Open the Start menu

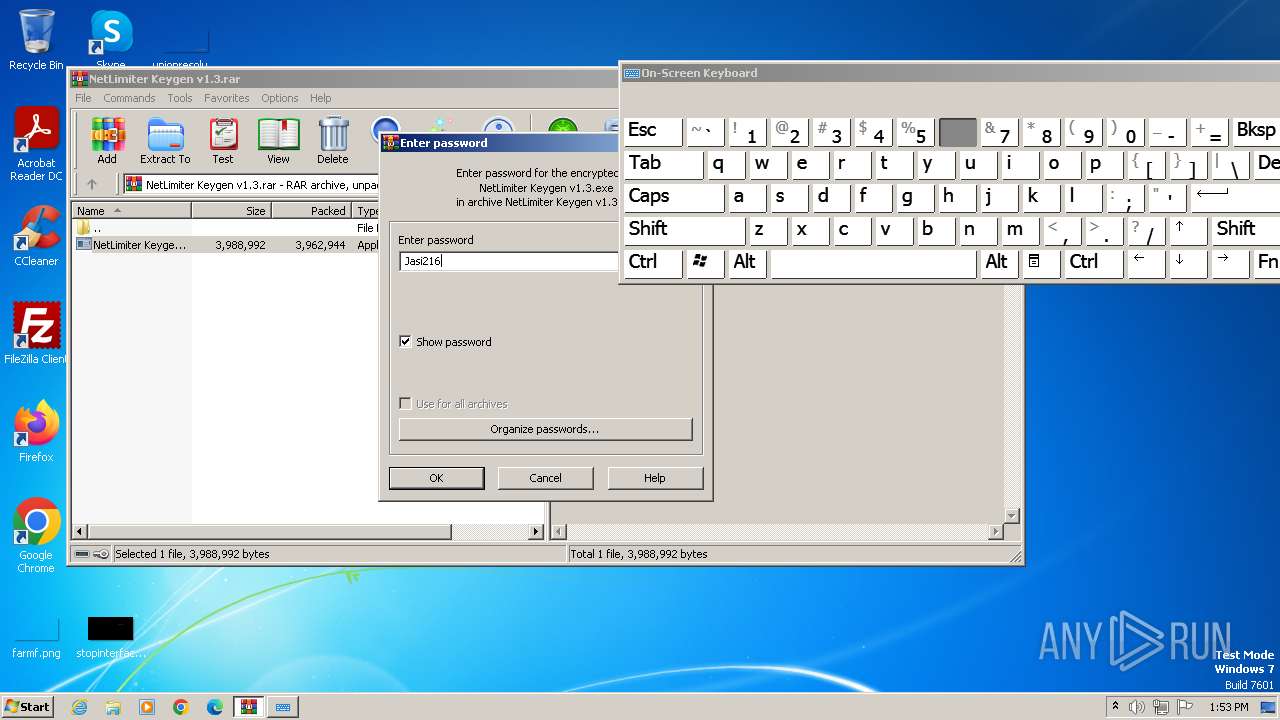point(28,707)
